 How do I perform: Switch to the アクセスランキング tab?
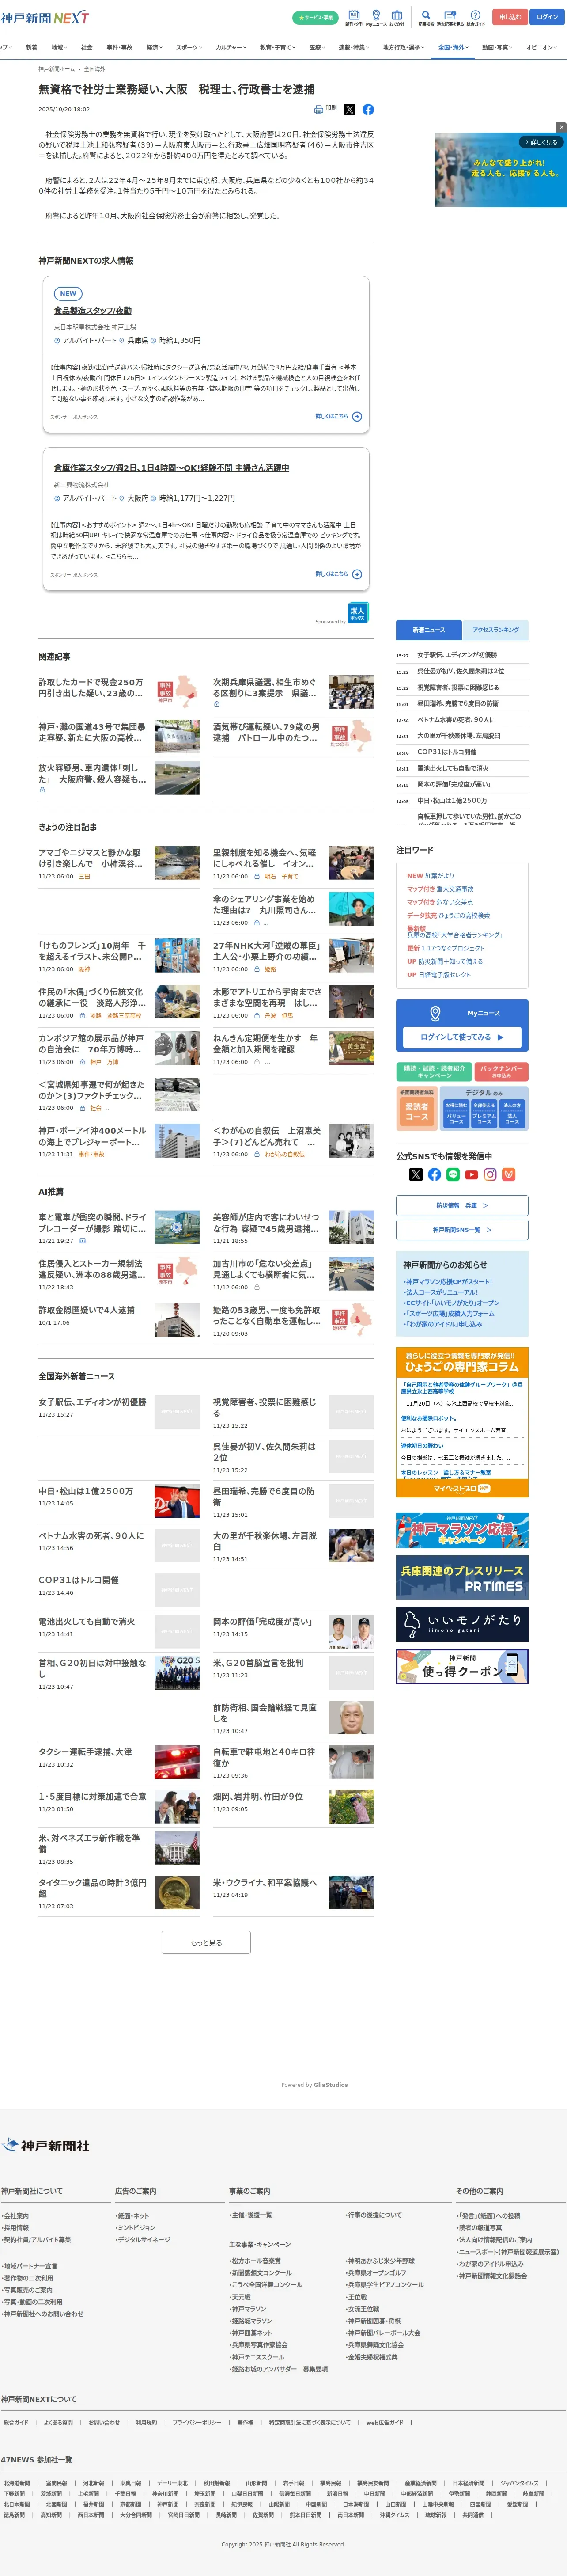tap(495, 630)
